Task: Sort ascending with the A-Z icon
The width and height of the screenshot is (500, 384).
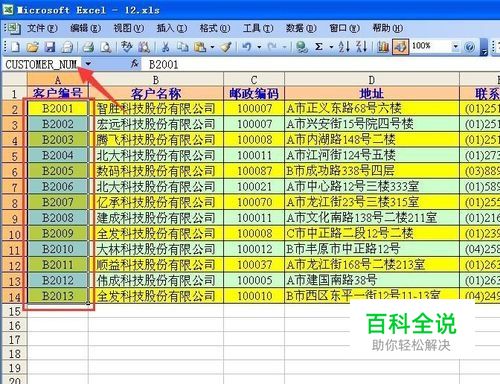Action: coord(344,47)
